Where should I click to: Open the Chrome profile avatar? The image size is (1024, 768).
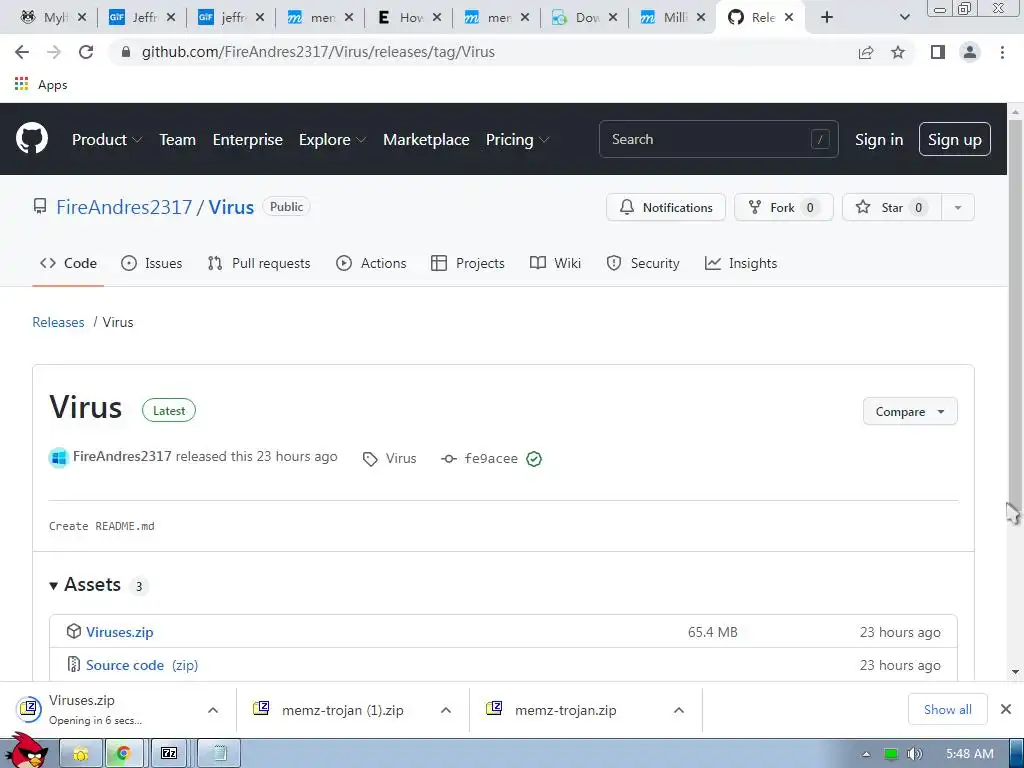pyautogui.click(x=970, y=52)
